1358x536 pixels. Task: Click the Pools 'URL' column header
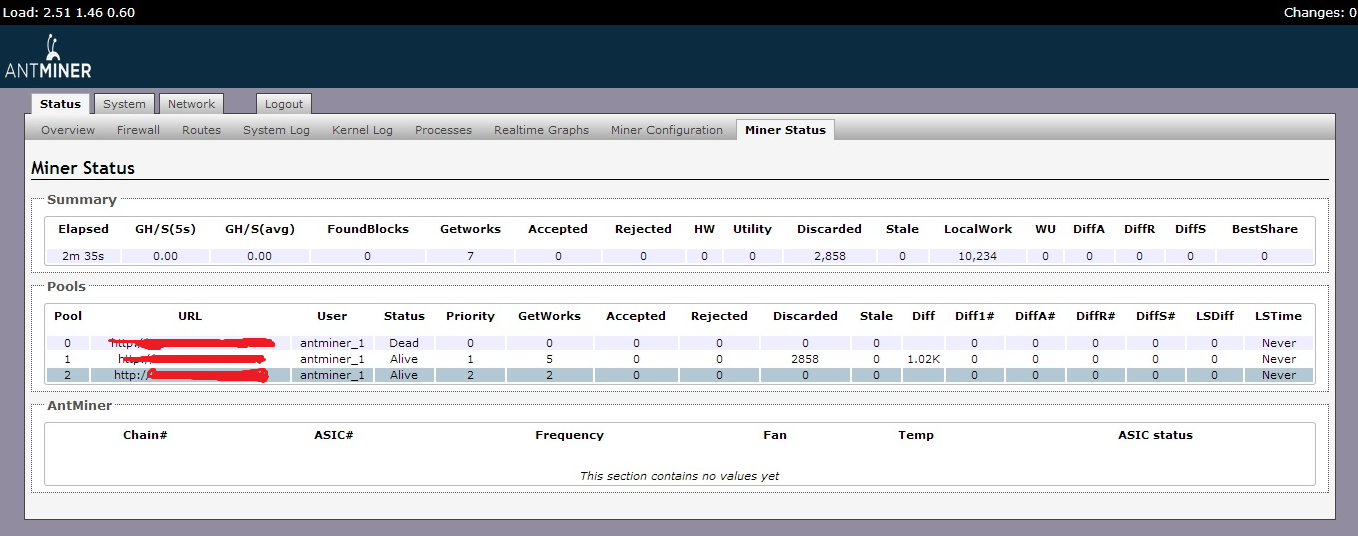click(190, 316)
